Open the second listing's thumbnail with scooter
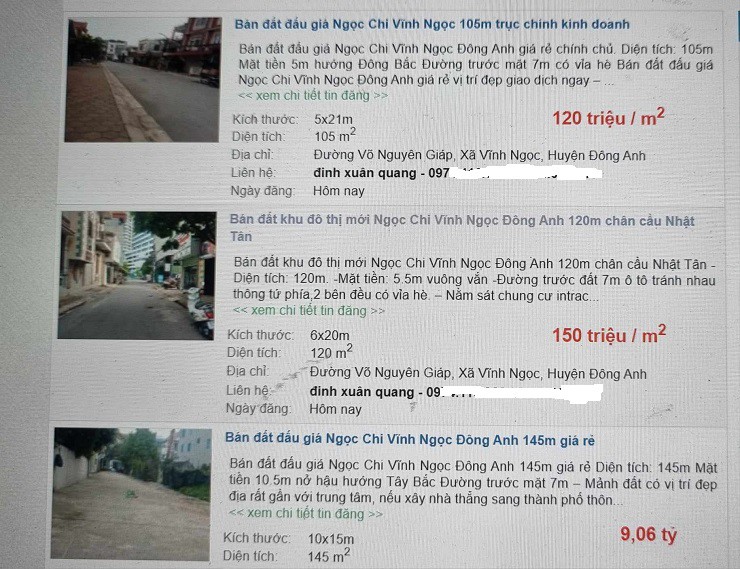 click(137, 275)
